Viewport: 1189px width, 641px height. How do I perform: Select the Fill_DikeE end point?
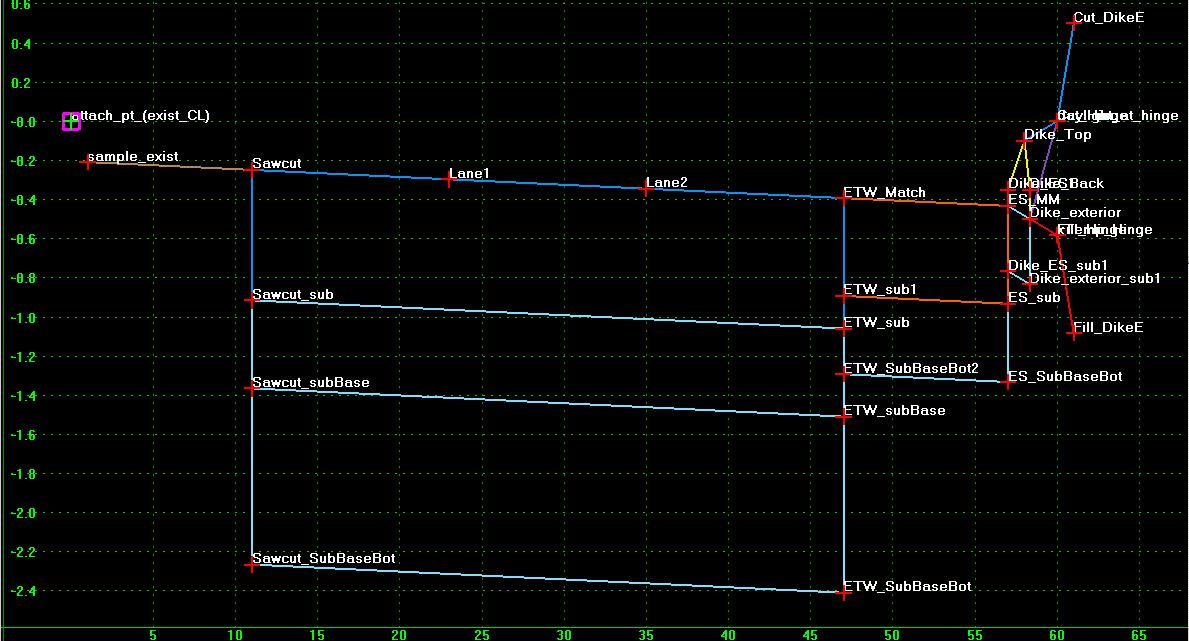tap(1074, 332)
